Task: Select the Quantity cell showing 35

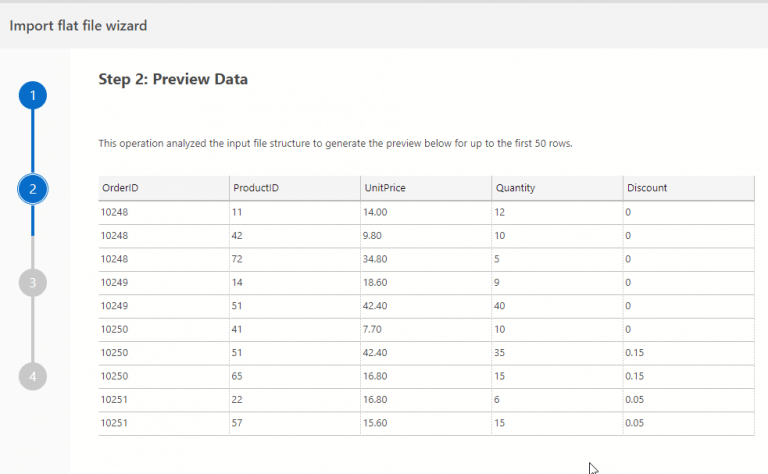Action: pyautogui.click(x=556, y=353)
